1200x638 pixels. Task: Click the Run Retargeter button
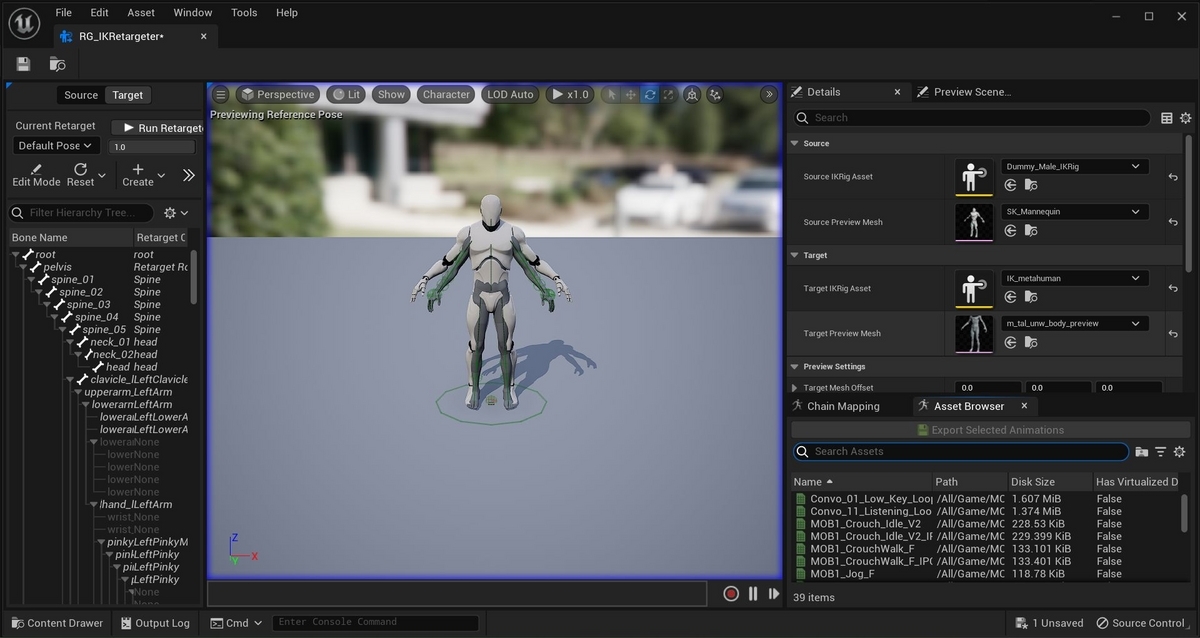(157, 128)
